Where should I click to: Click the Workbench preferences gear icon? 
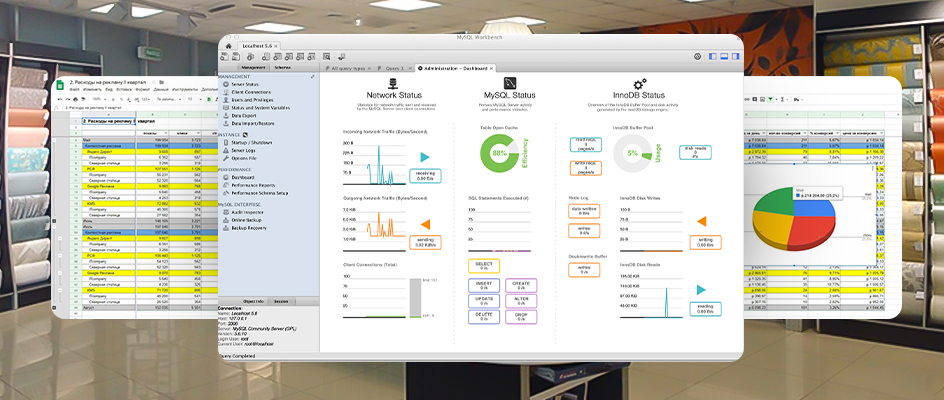tap(697, 57)
